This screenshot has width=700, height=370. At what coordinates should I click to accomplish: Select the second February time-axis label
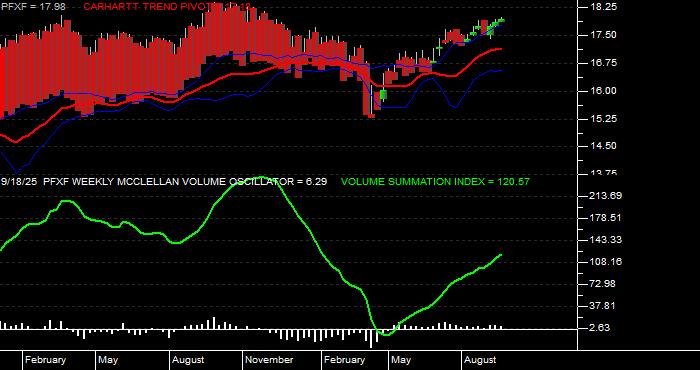point(344,360)
